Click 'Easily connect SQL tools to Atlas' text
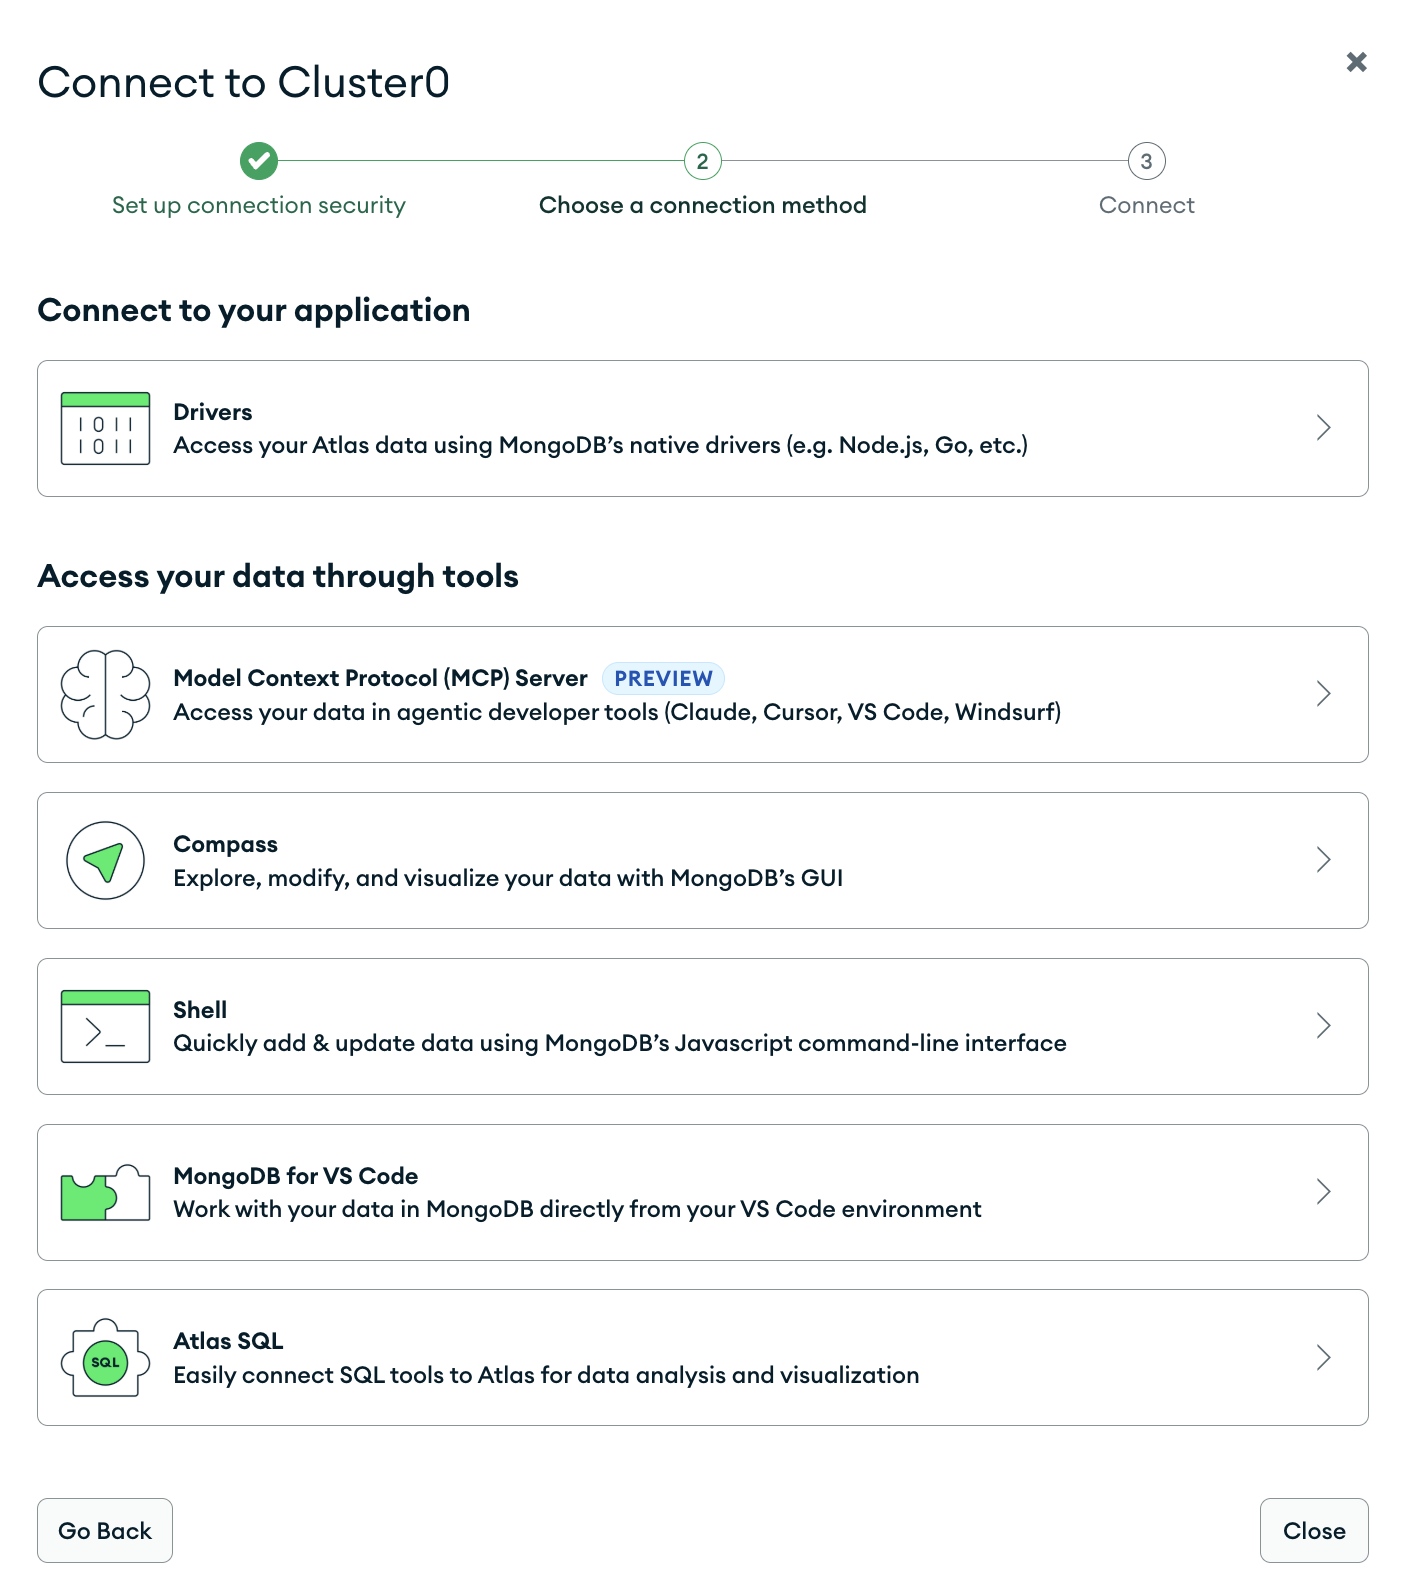 click(x=546, y=1375)
